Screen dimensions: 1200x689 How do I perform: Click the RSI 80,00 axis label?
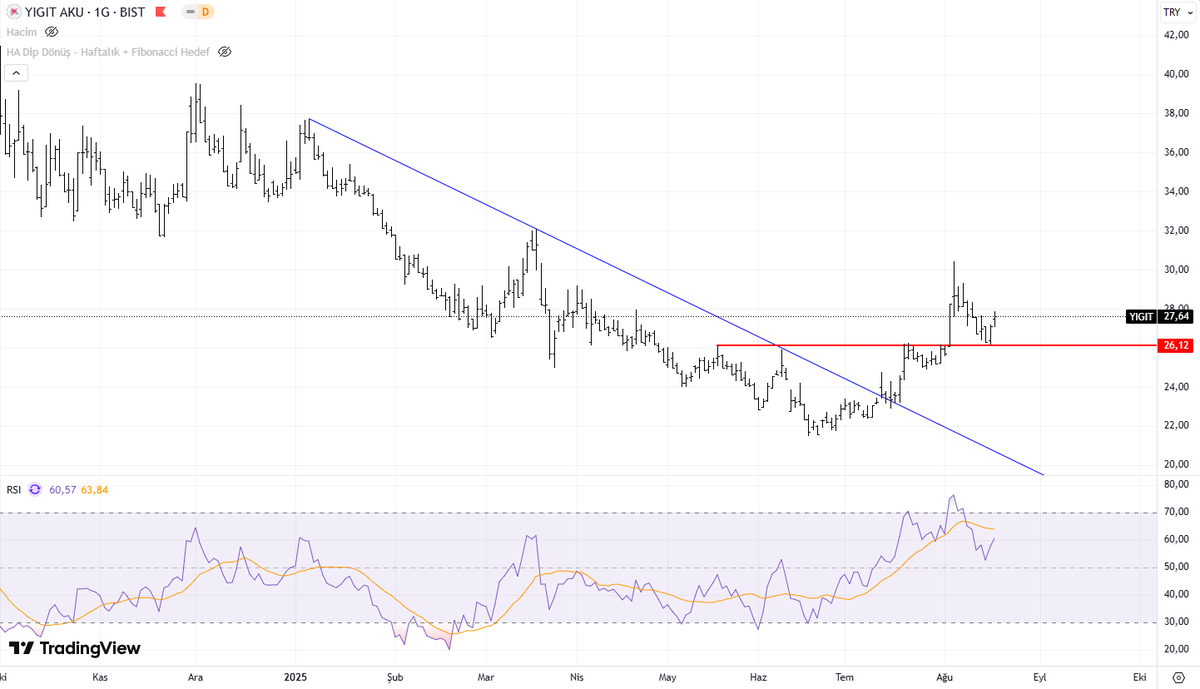tap(1175, 485)
